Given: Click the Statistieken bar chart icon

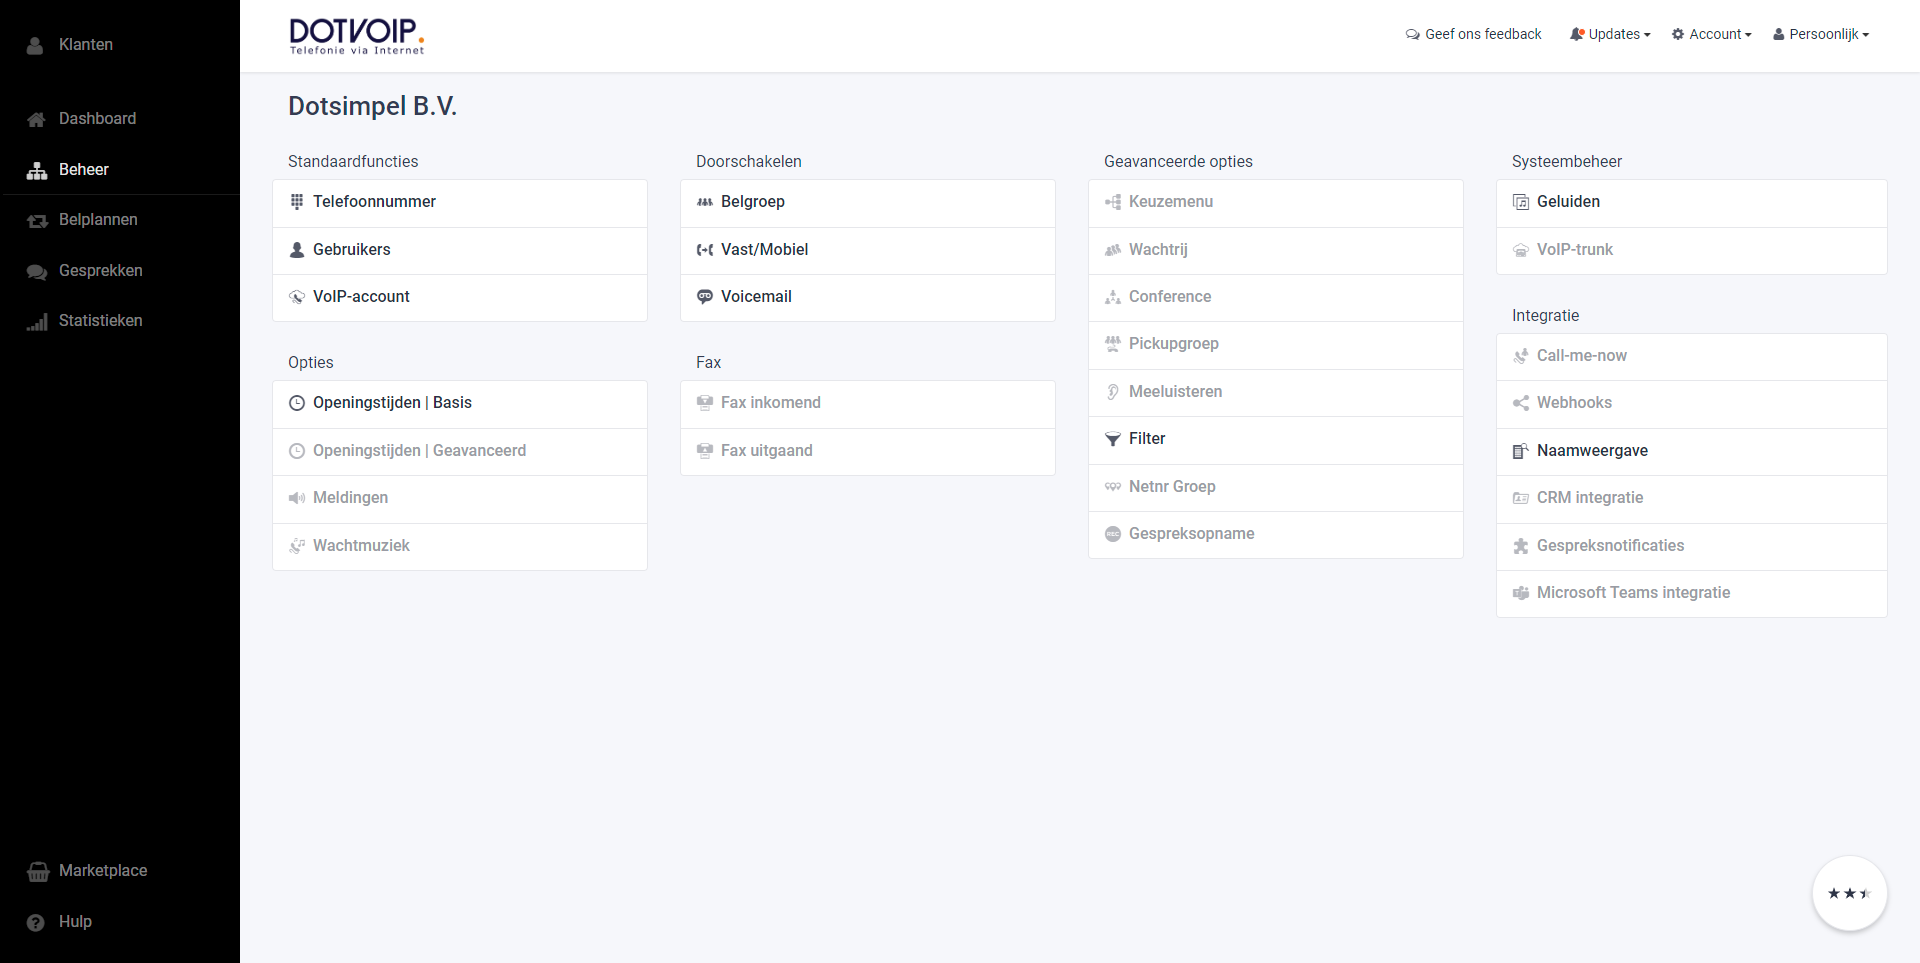Looking at the screenshot, I should pyautogui.click(x=37, y=321).
